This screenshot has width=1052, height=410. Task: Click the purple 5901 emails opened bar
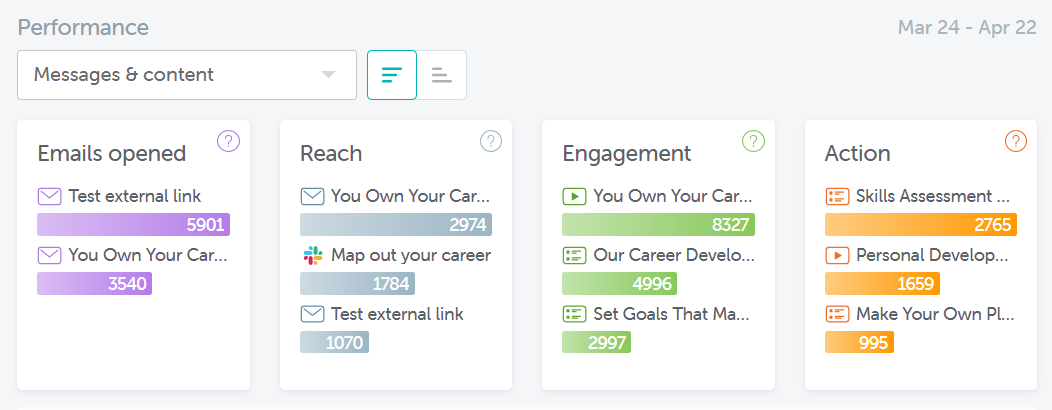133,225
